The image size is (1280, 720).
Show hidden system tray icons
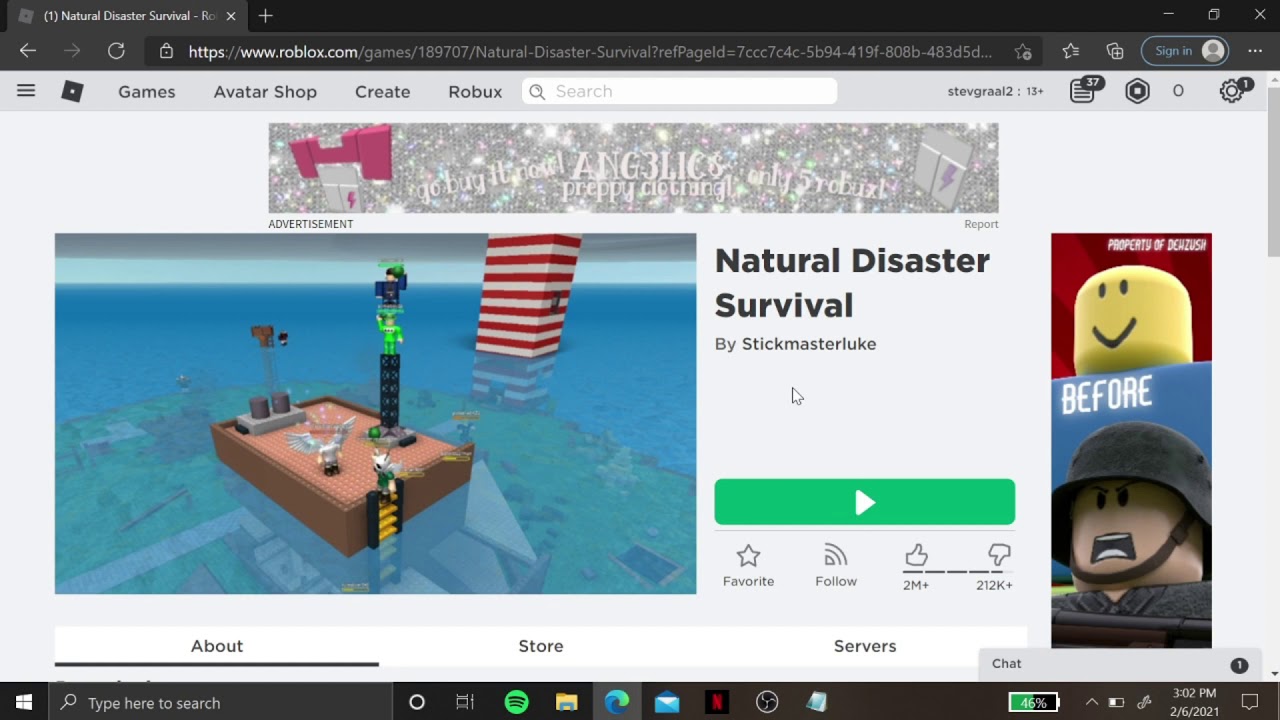(x=1092, y=703)
